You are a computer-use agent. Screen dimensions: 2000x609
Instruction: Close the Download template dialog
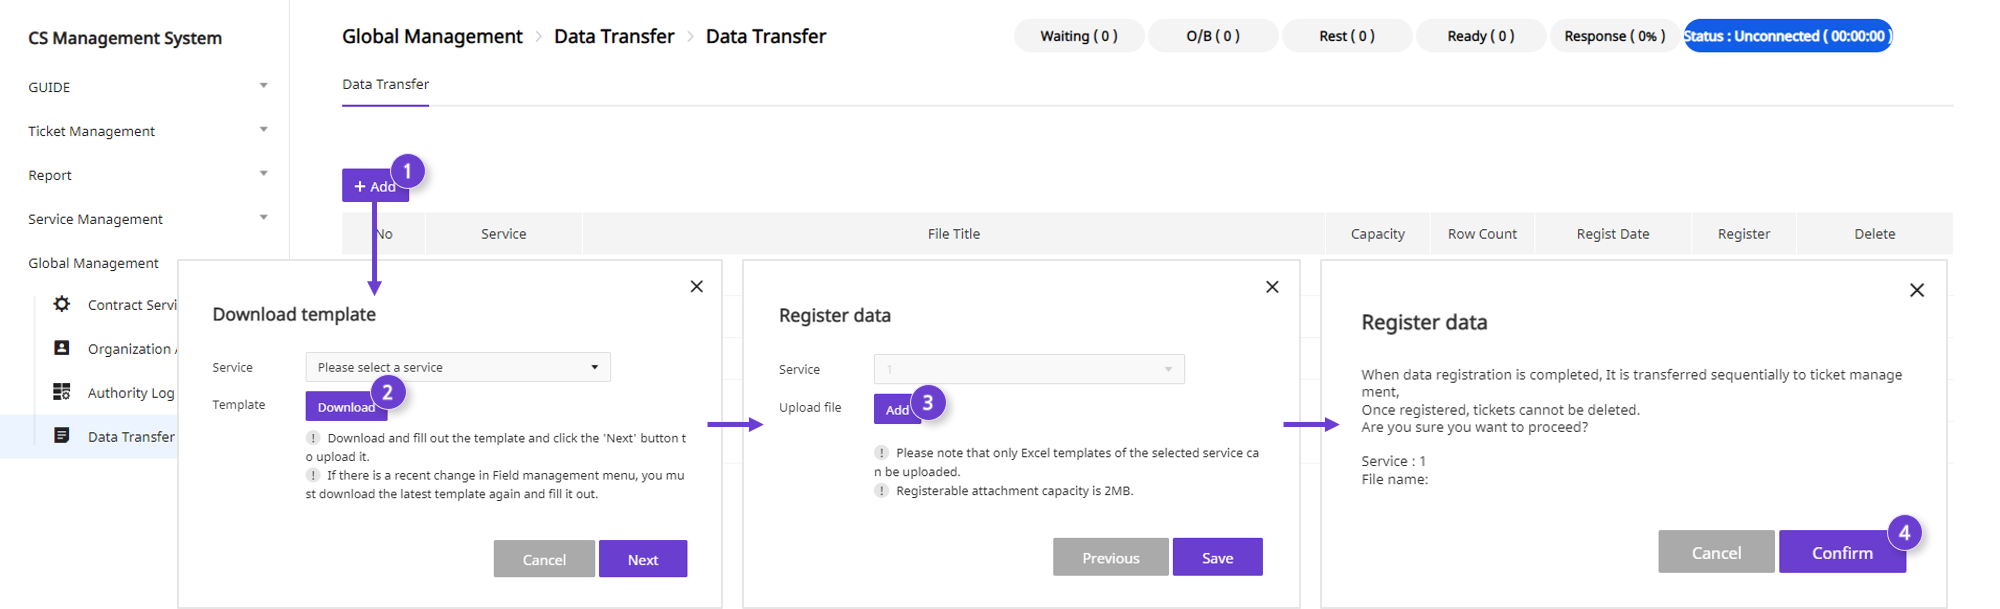(x=697, y=287)
